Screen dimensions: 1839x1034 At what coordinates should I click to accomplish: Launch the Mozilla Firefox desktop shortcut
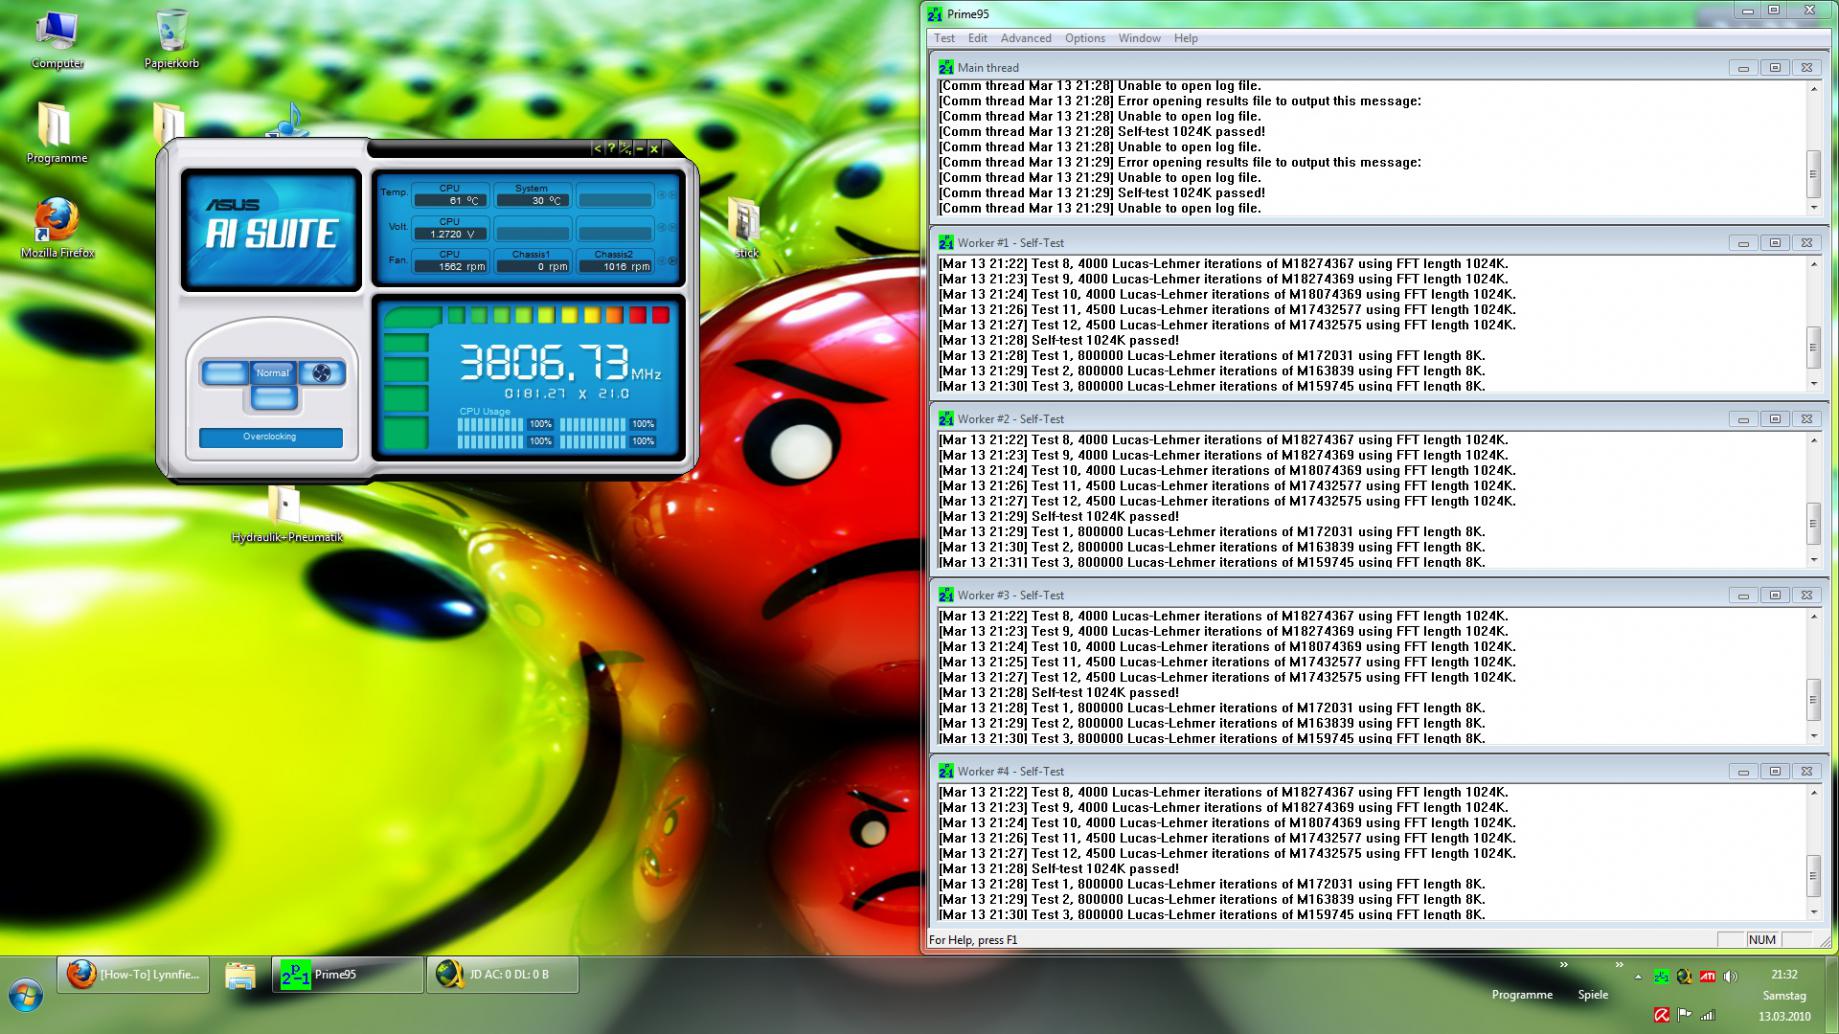tap(57, 228)
